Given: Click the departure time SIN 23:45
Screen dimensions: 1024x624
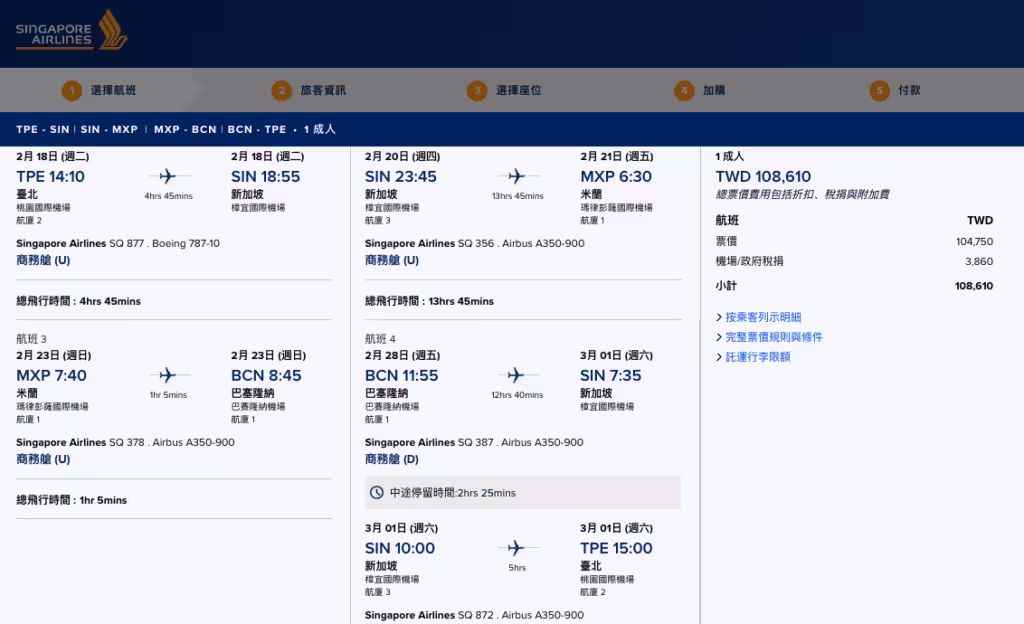Looking at the screenshot, I should (400, 176).
